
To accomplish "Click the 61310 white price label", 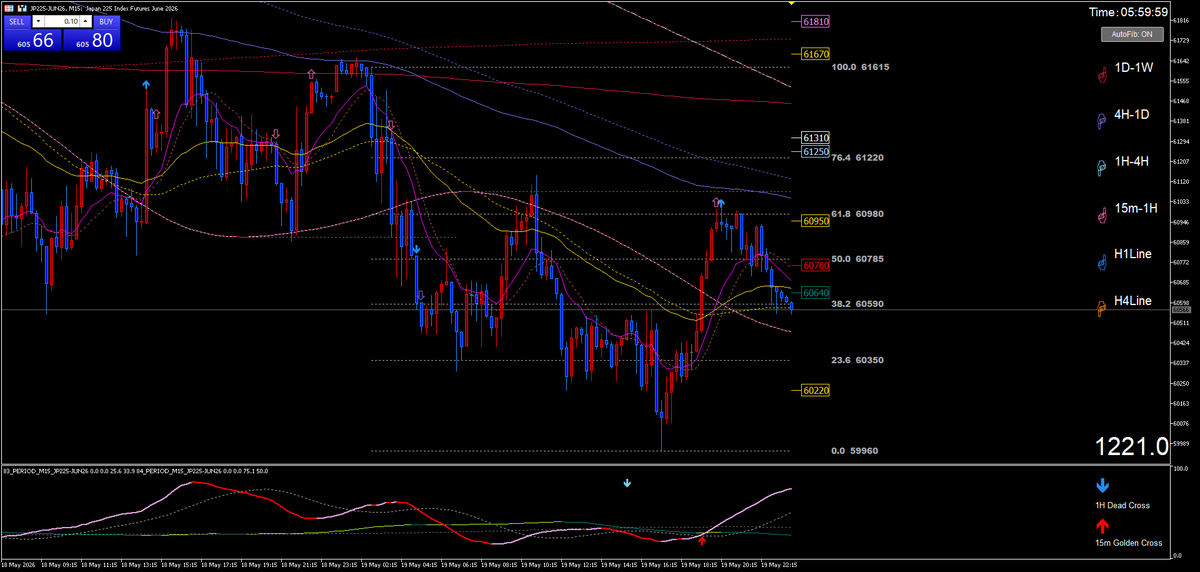I will [x=817, y=138].
